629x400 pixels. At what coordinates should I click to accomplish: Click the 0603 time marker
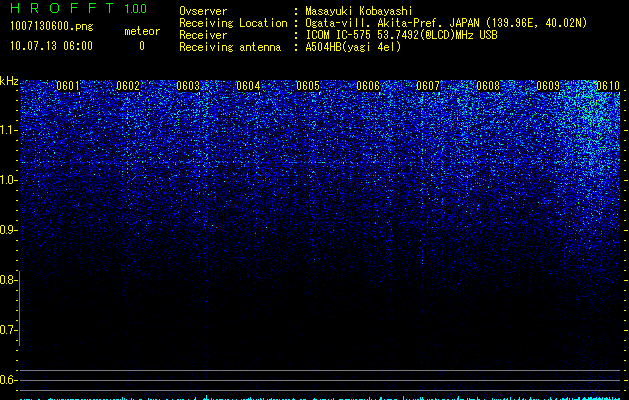[188, 86]
